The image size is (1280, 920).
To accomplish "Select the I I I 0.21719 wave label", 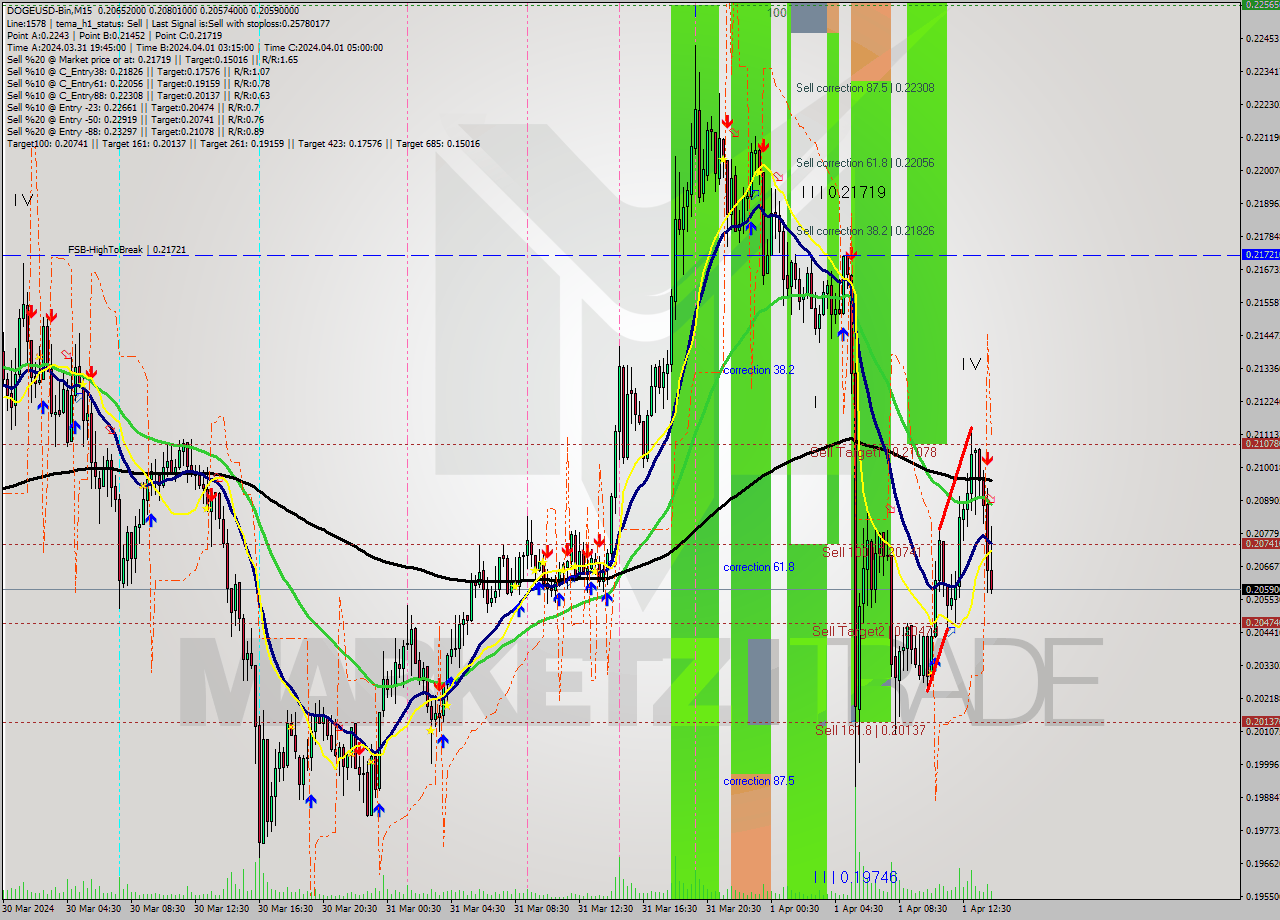I will pos(844,191).
